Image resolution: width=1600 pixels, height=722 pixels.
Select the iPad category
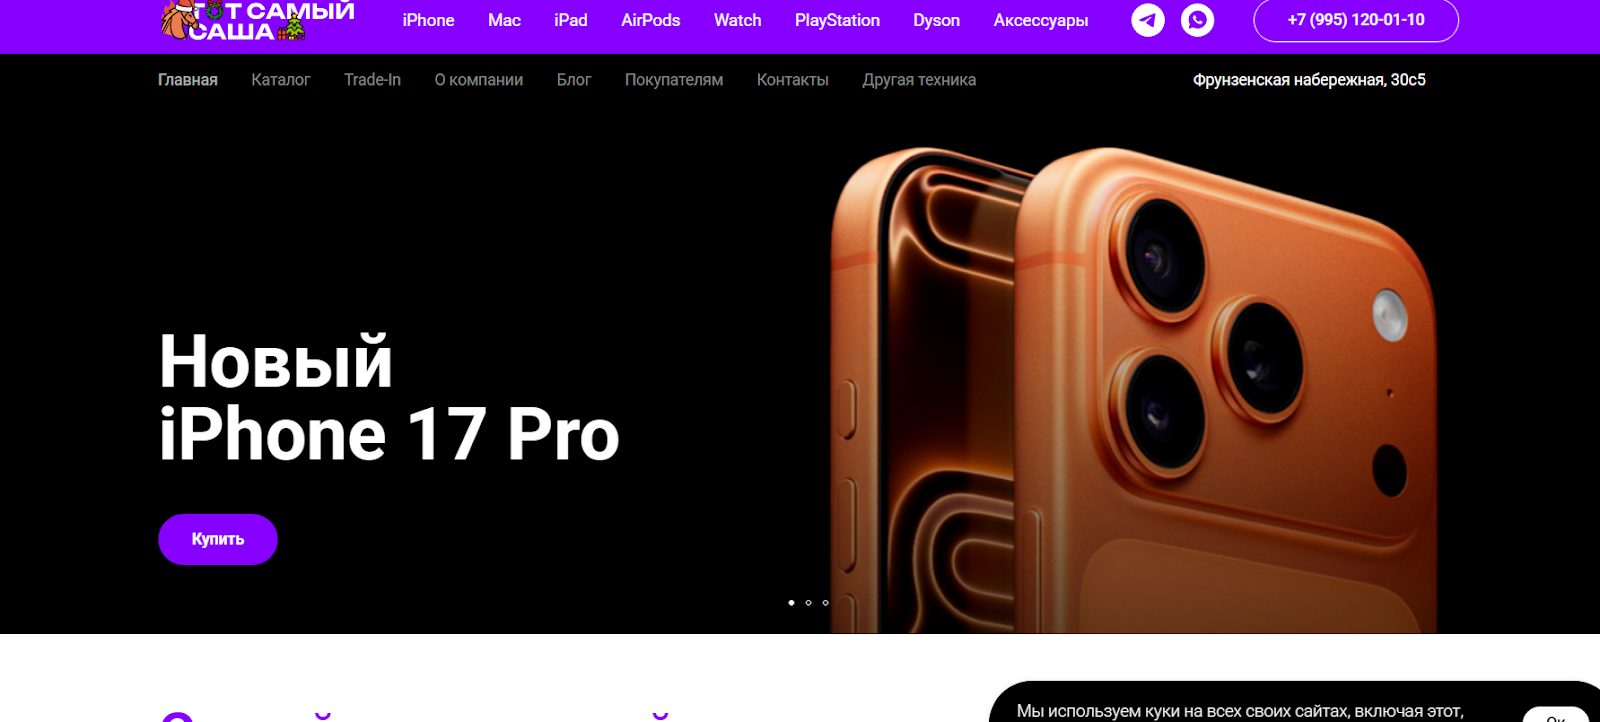tap(571, 20)
